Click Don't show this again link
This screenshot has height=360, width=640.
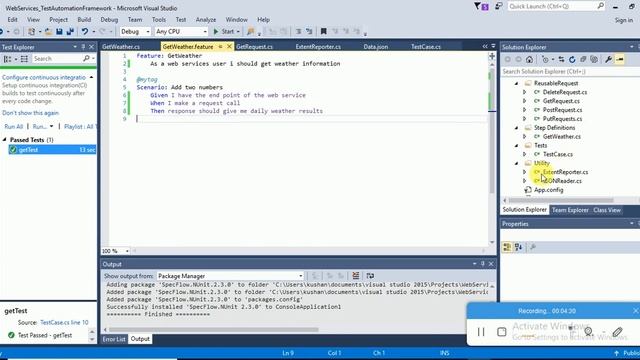pos(30,113)
